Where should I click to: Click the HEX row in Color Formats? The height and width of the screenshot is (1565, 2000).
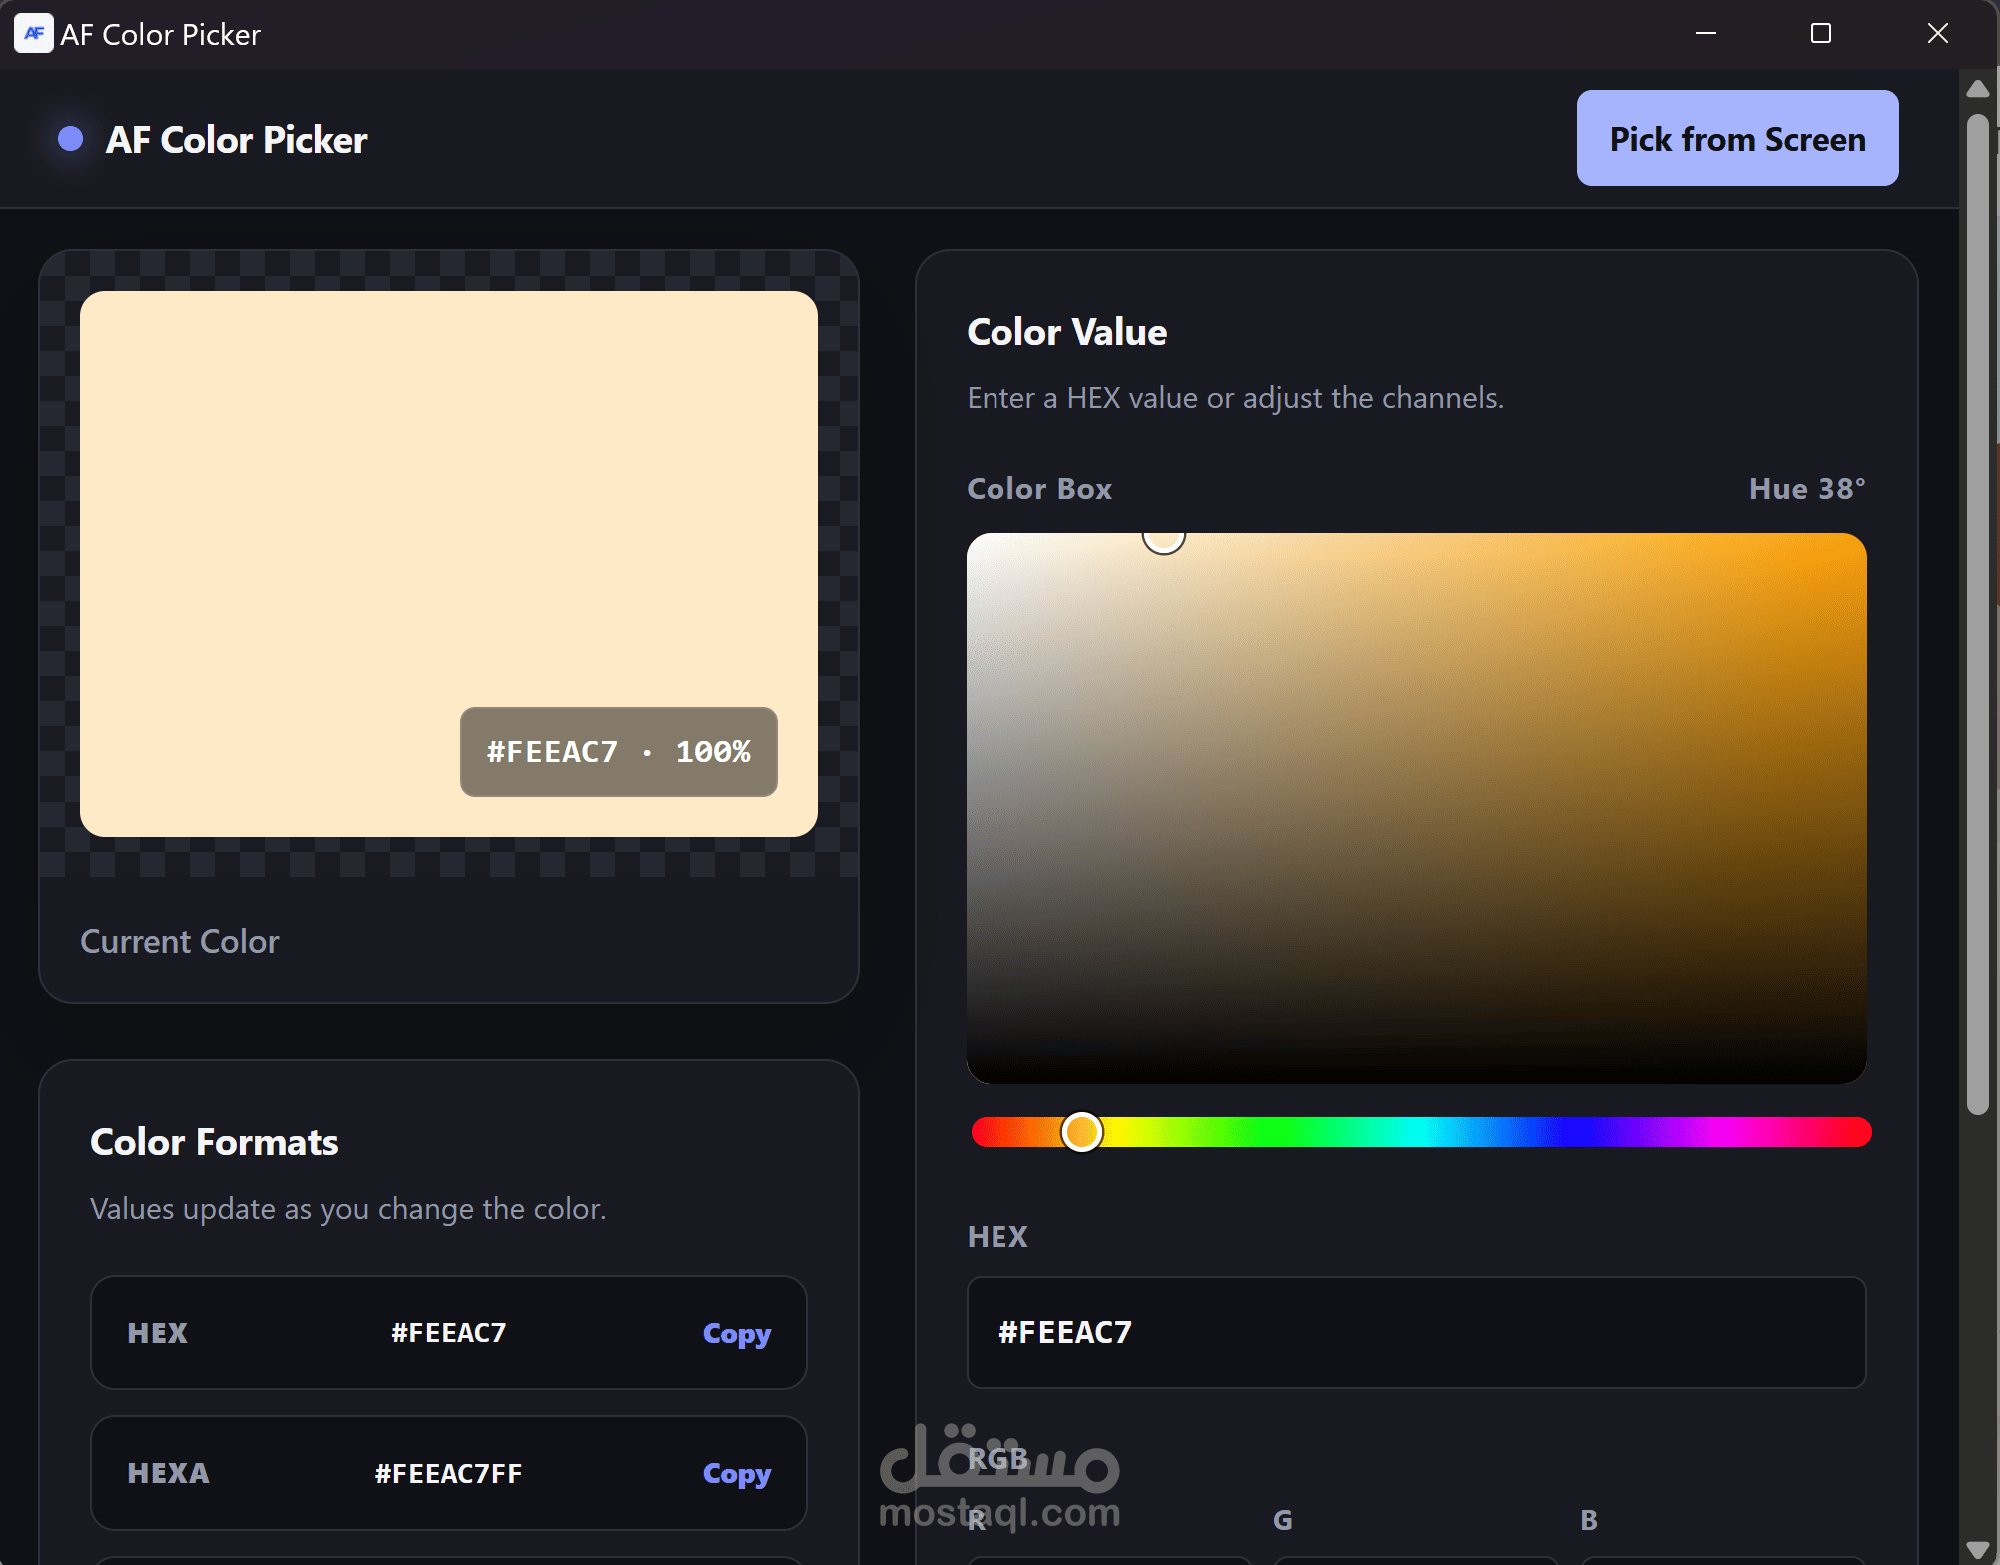[448, 1332]
